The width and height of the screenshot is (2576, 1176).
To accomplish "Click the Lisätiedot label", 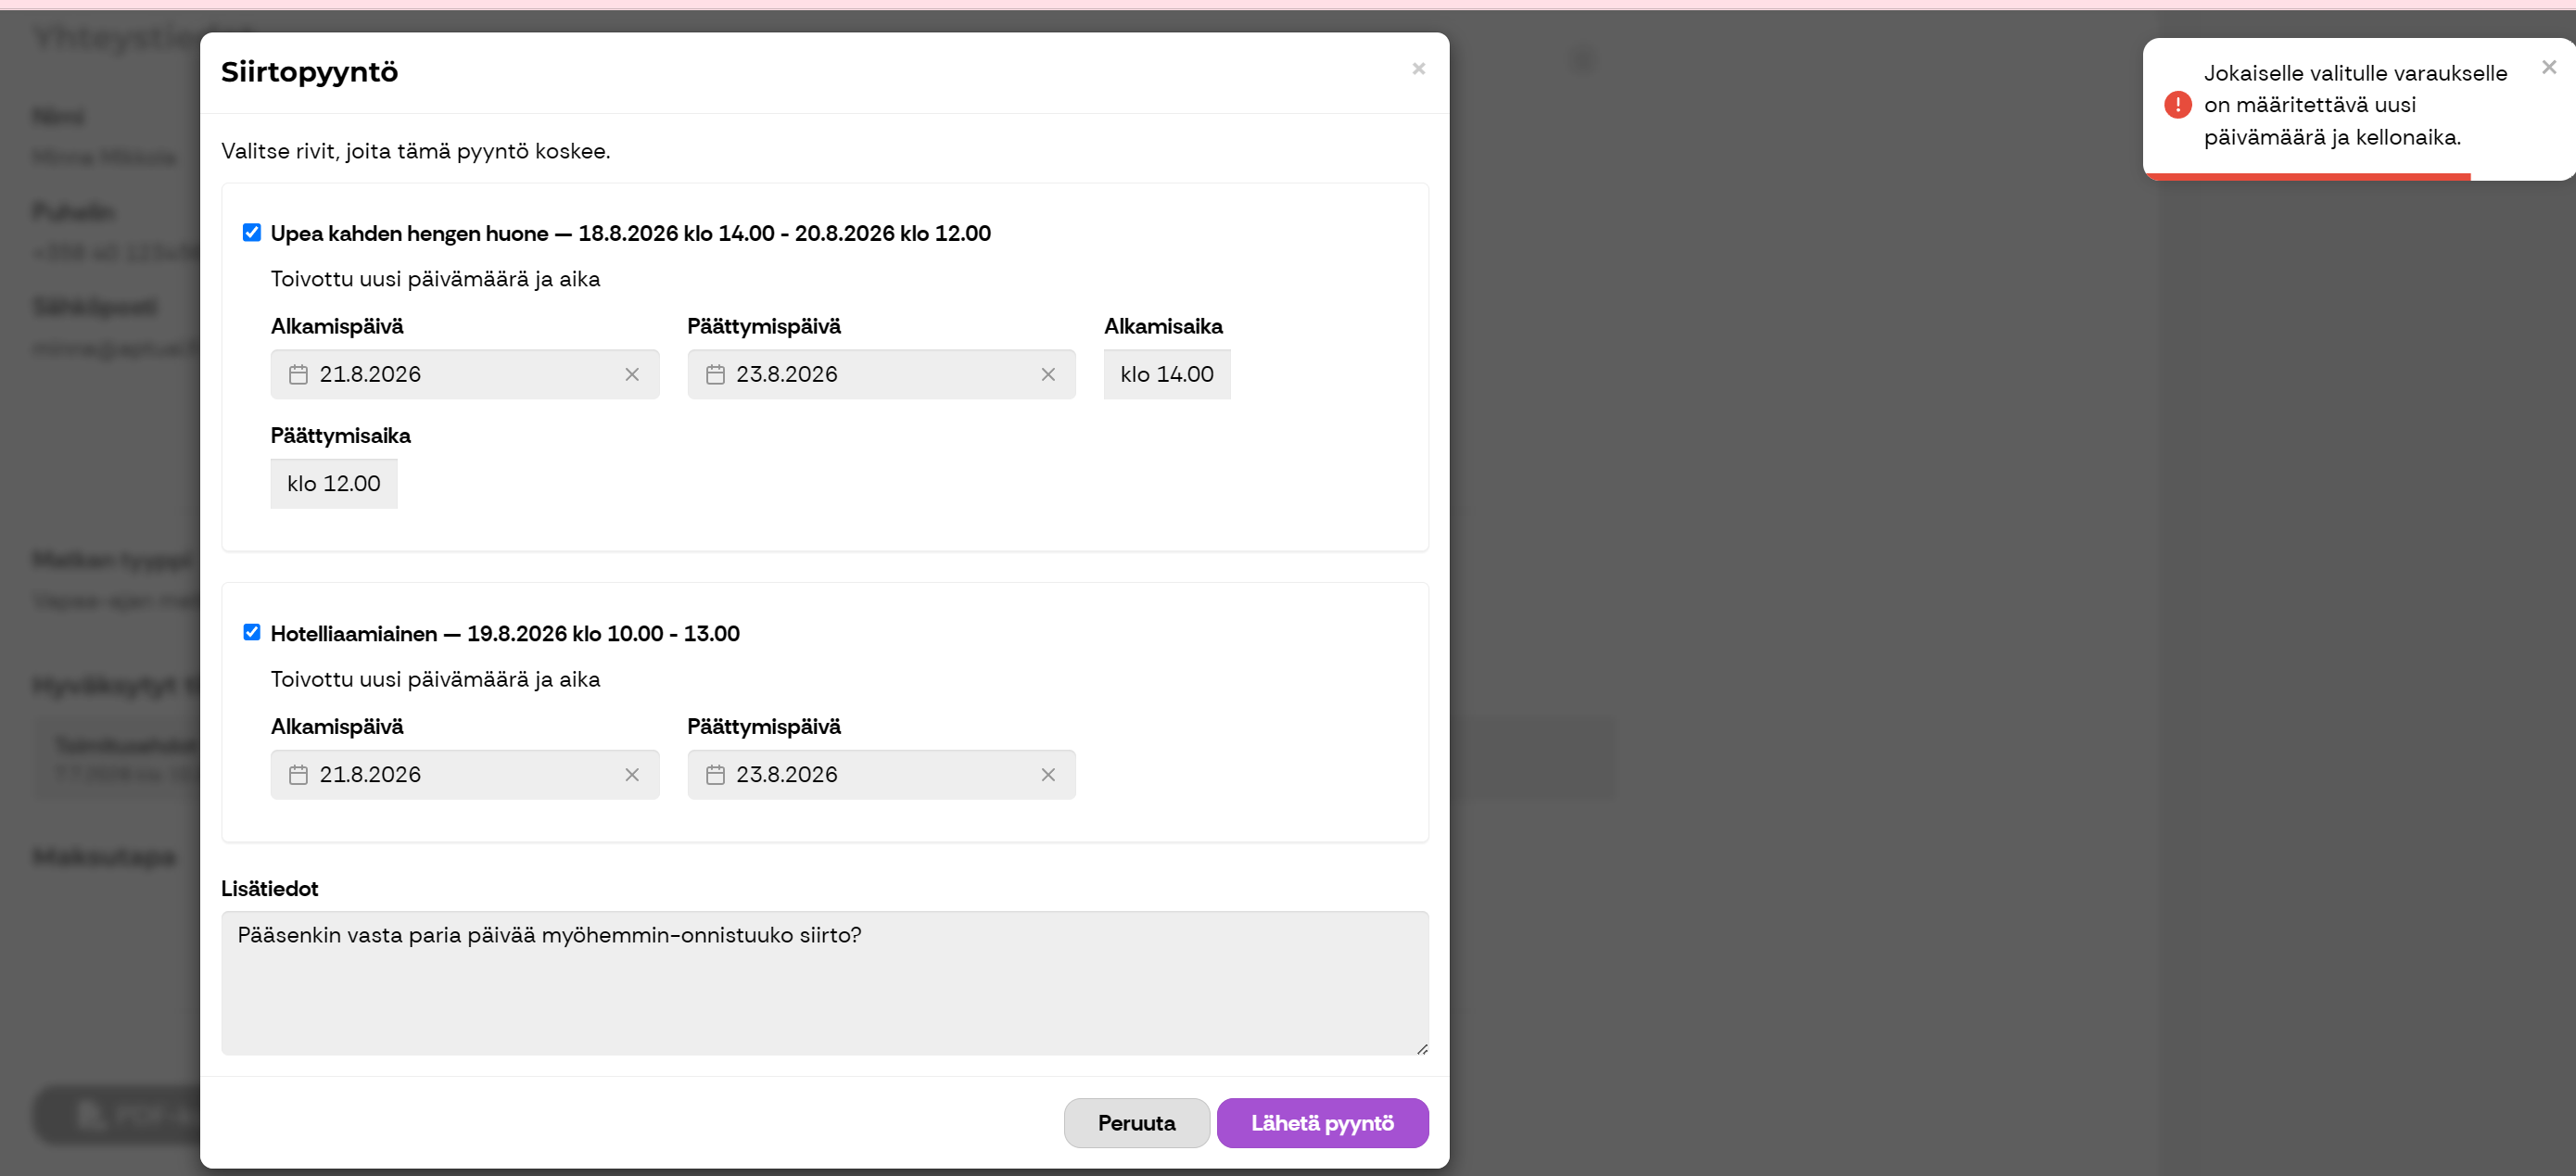I will (x=269, y=888).
